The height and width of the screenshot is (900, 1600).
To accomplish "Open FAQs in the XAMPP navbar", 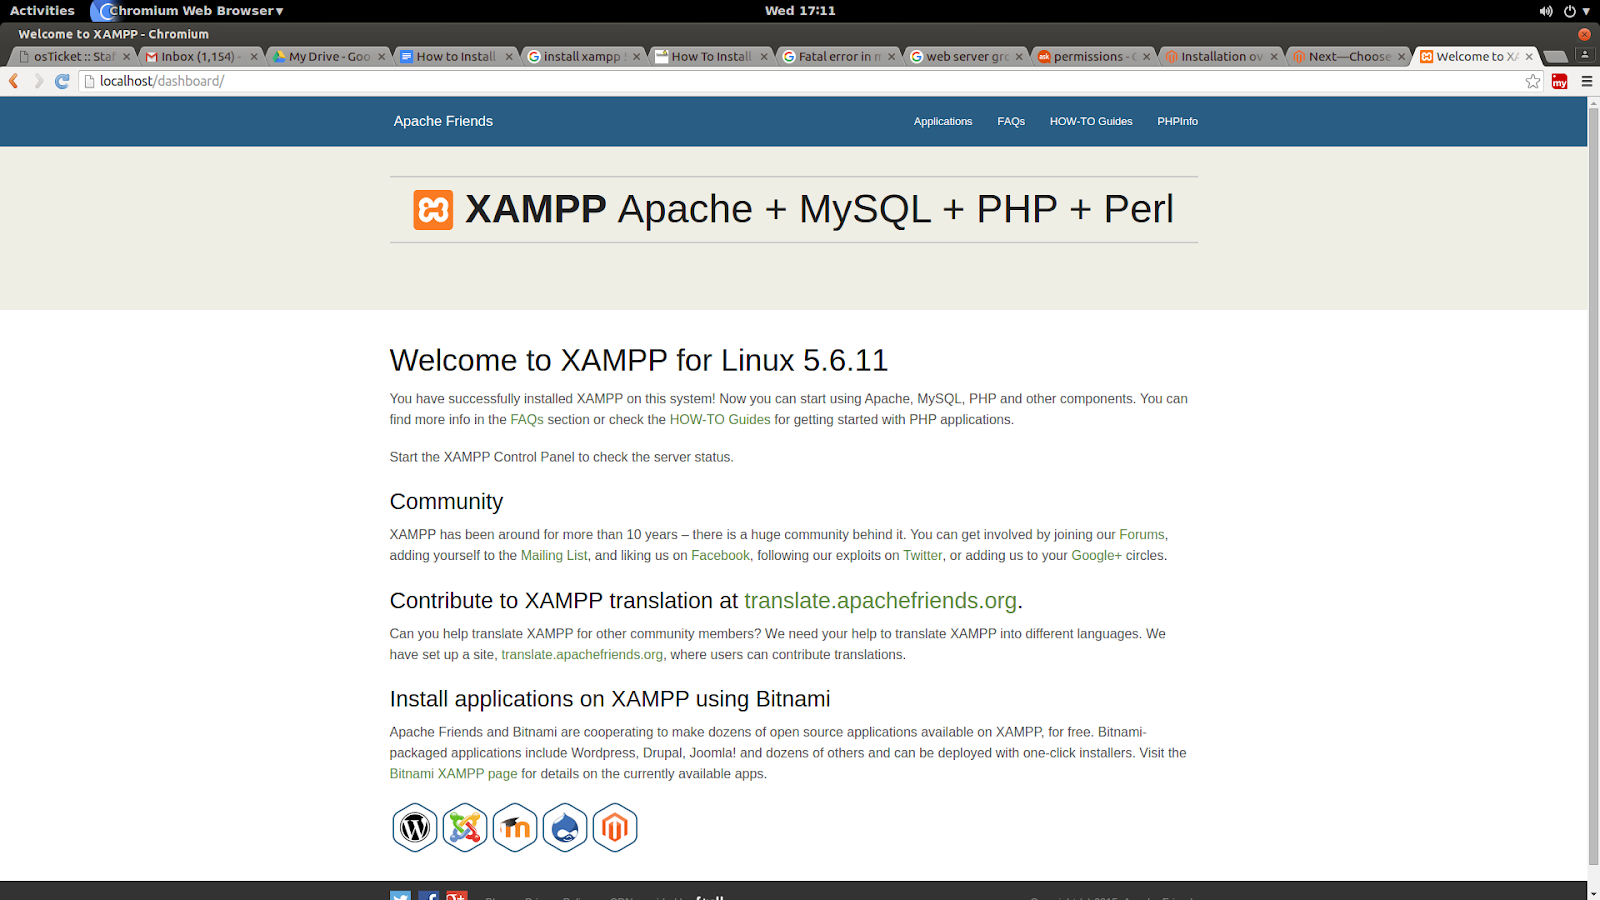I will point(1011,121).
